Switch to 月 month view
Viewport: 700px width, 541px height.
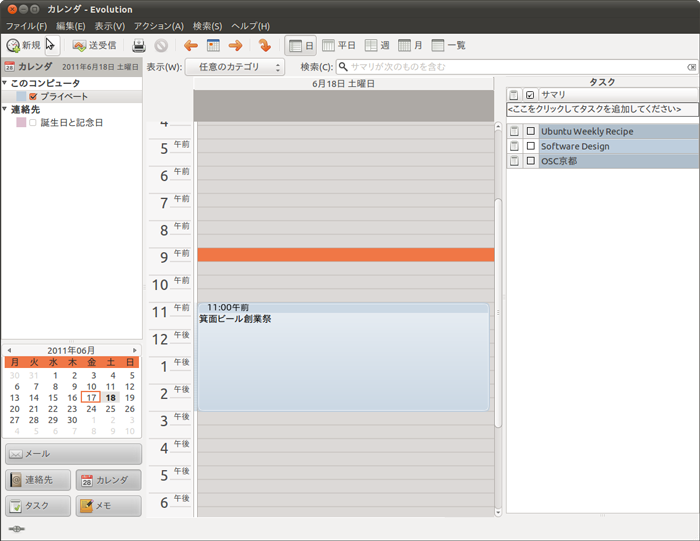tap(410, 45)
